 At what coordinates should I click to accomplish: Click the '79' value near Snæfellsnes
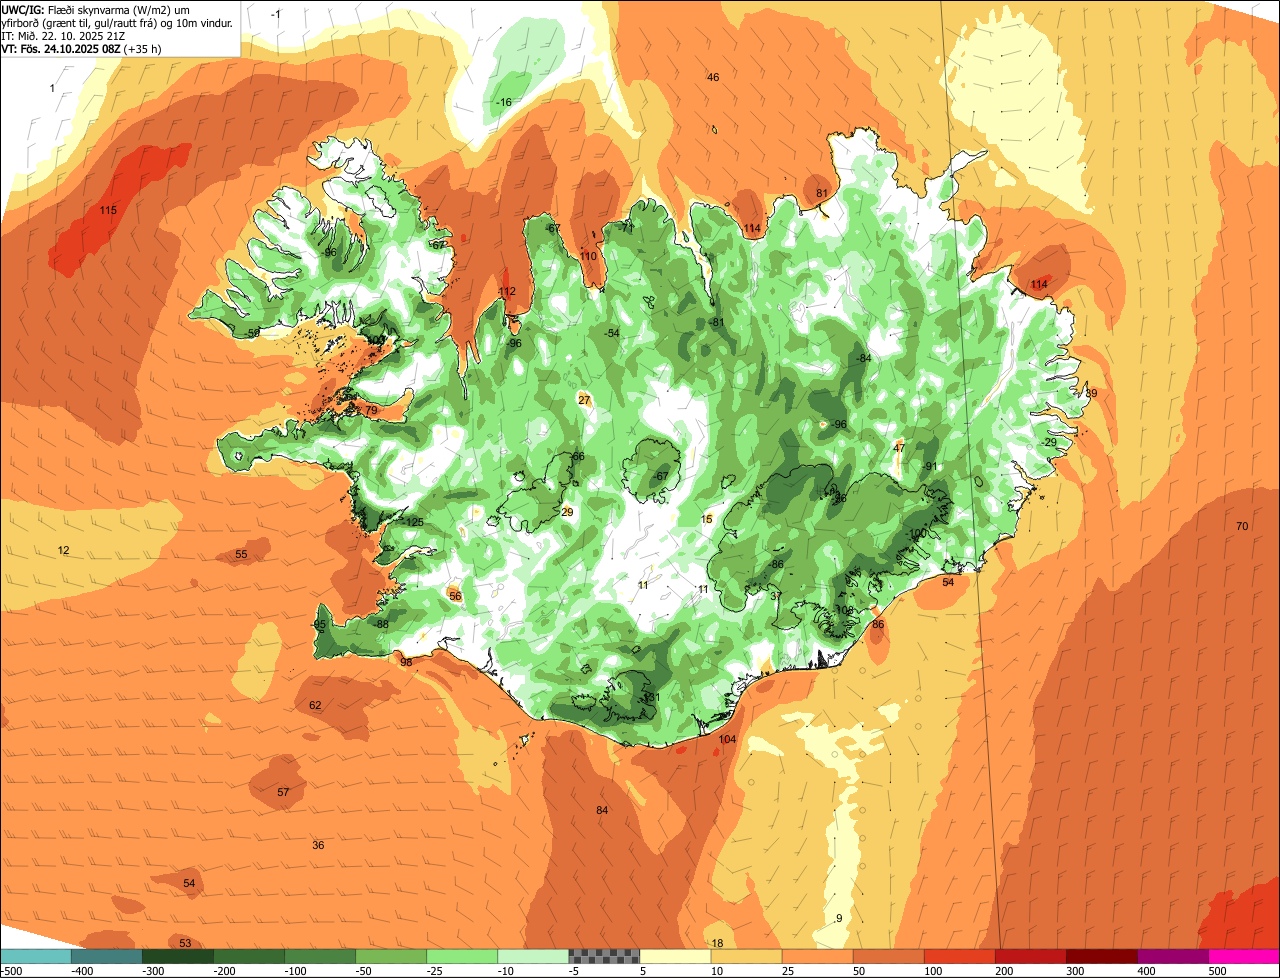(371, 410)
